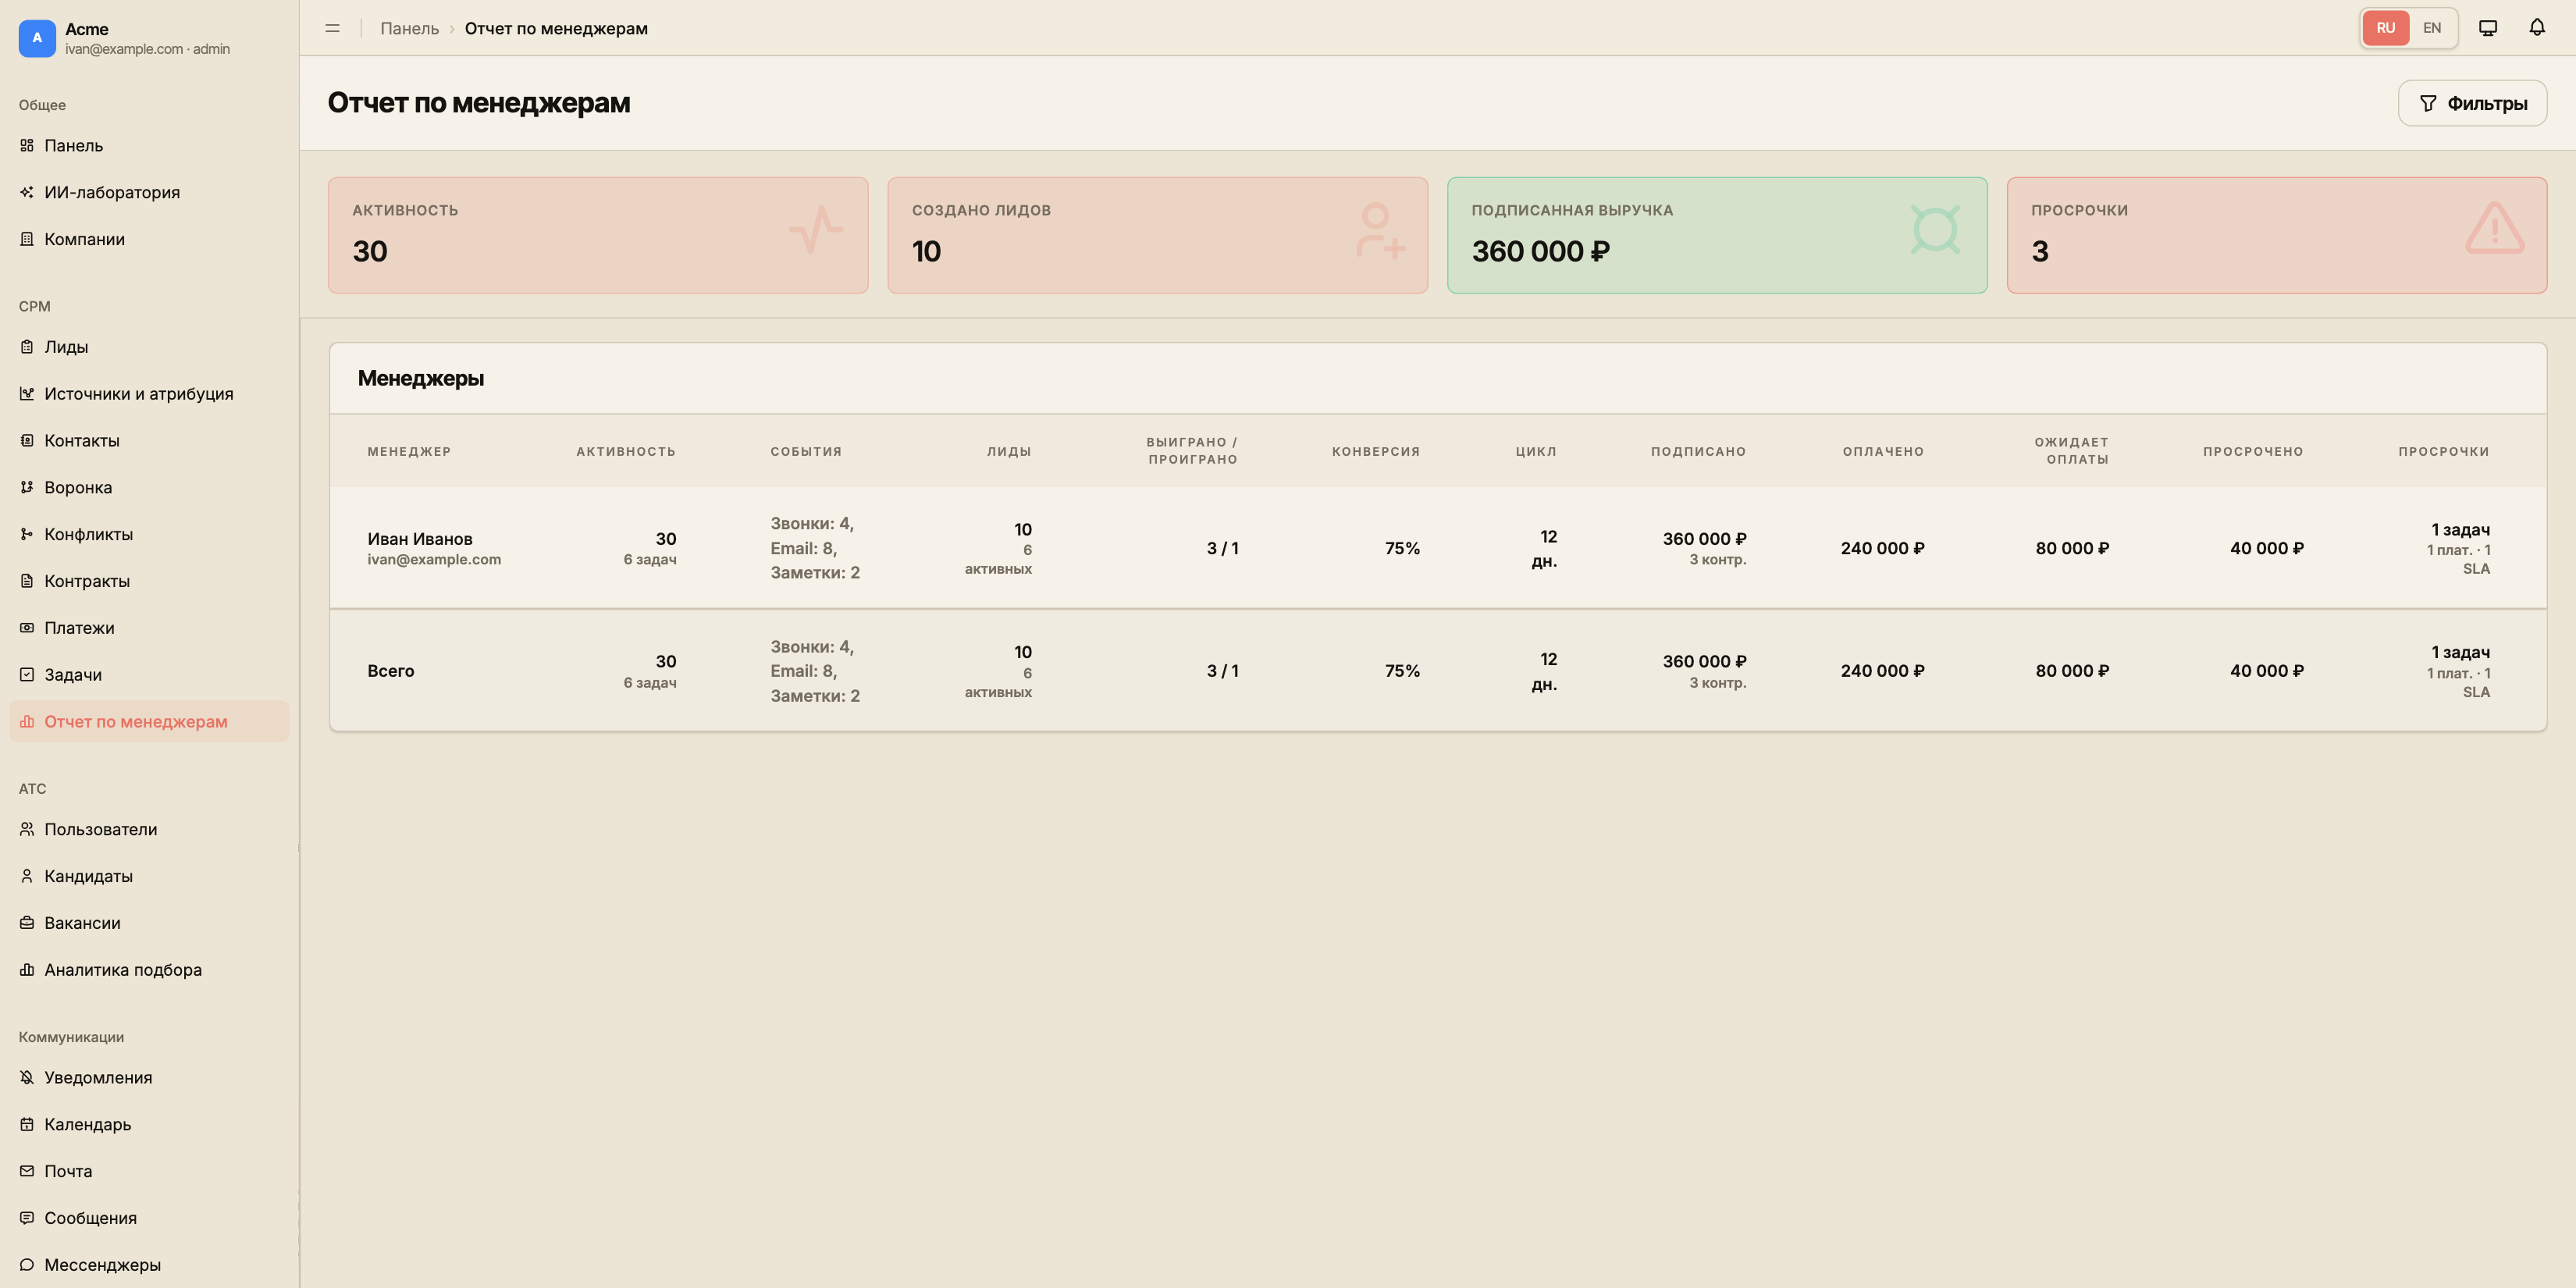Open ИИ-лаборатория from the sidebar
Image resolution: width=2576 pixels, height=1288 pixels.
pos(149,193)
